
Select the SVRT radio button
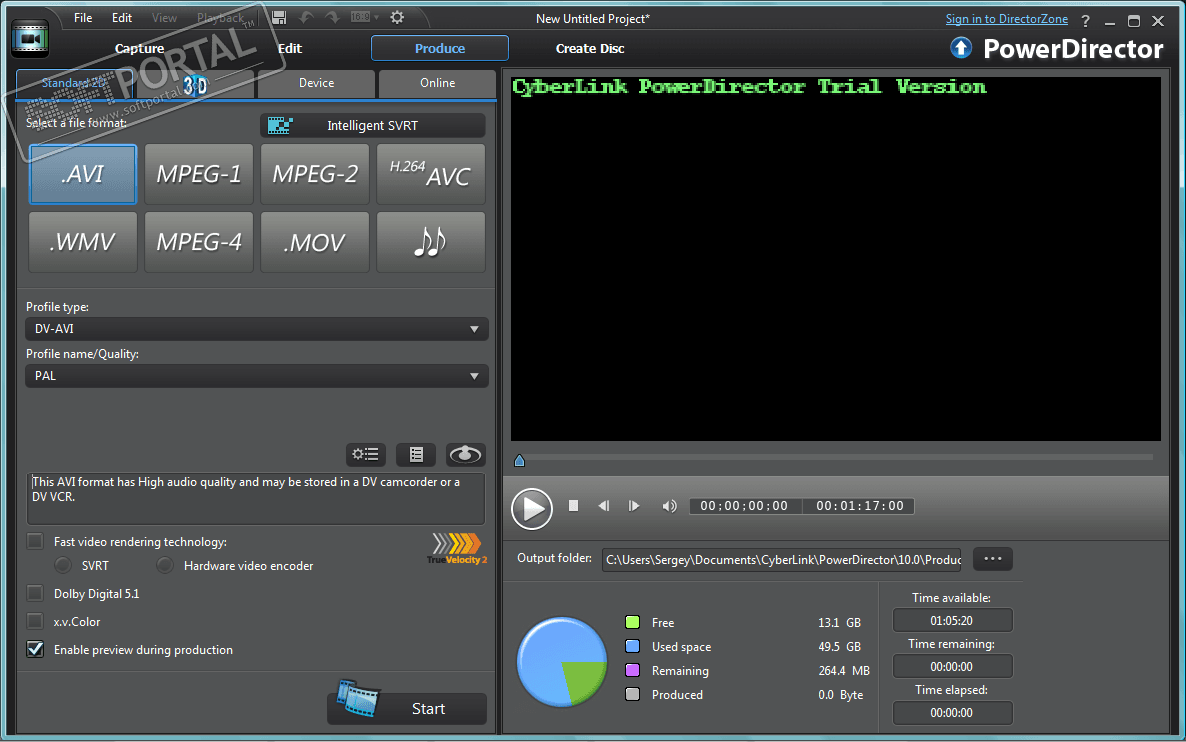(x=63, y=565)
